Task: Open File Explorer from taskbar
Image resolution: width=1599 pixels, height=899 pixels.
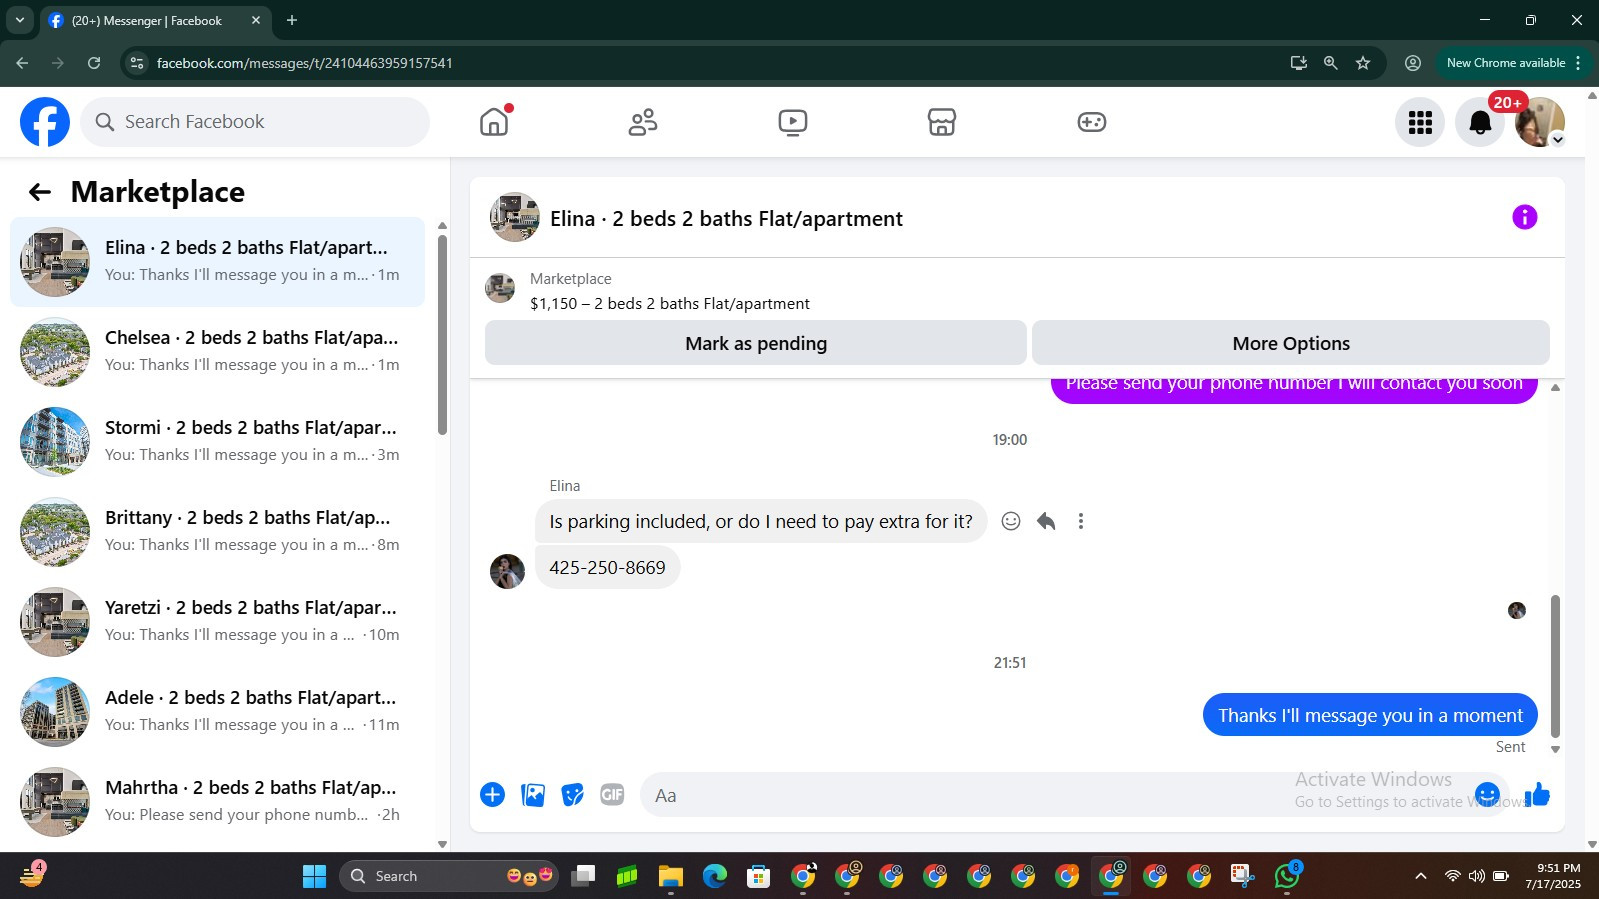Action: pos(670,876)
